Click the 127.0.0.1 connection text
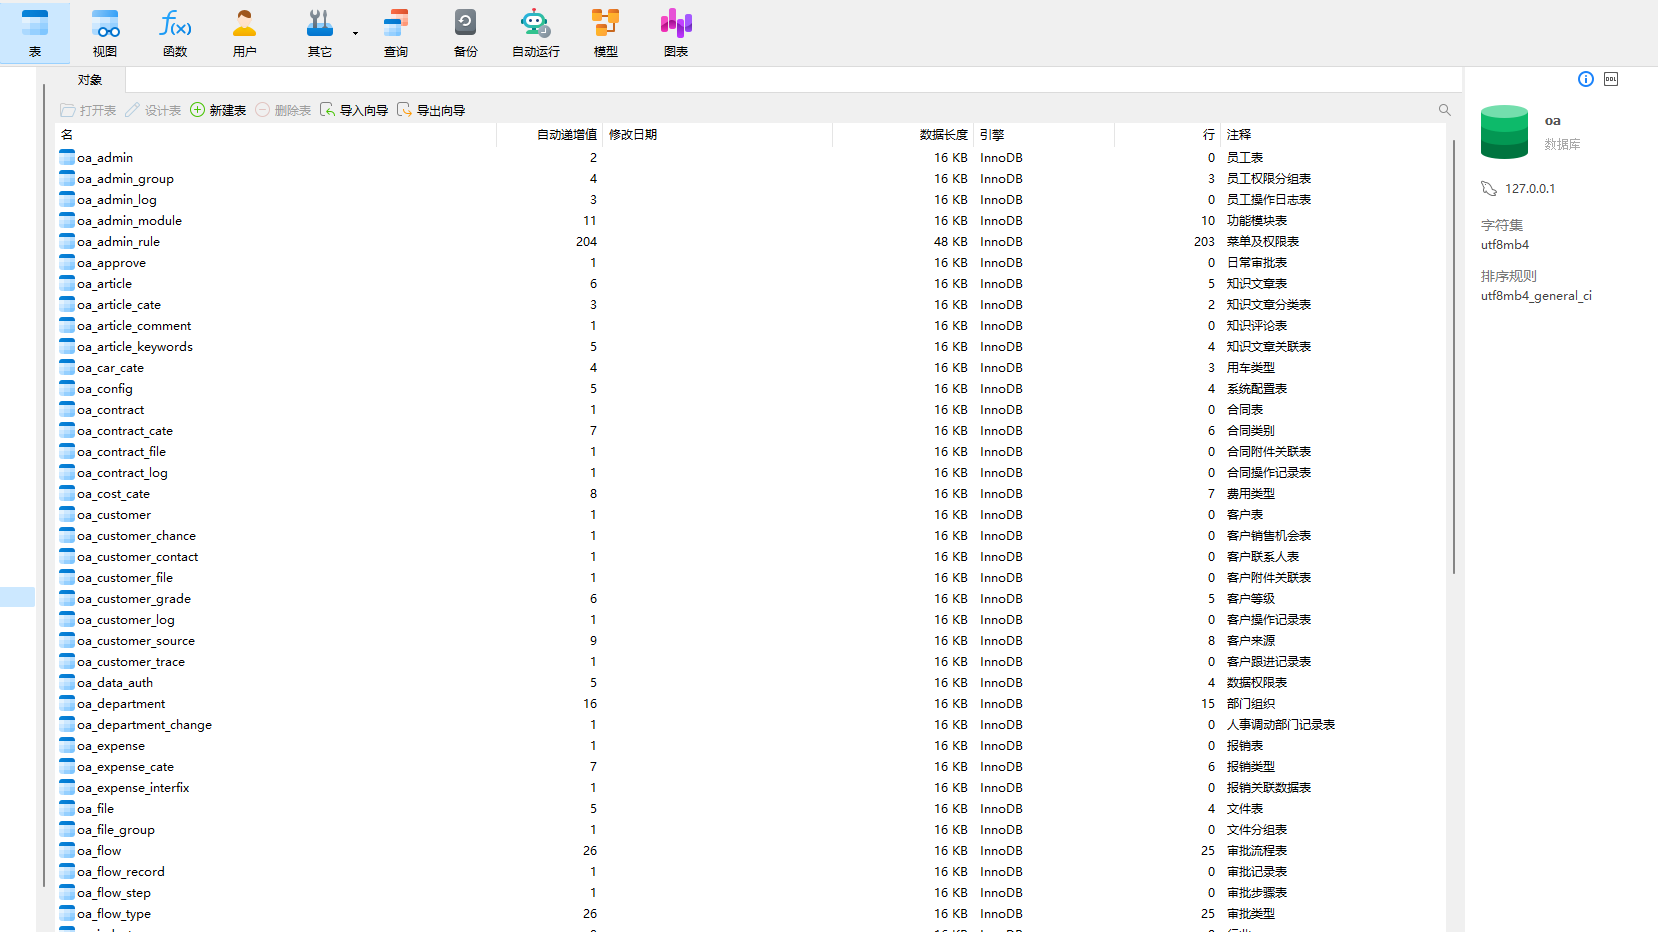Screen dimensions: 1658x932 pyautogui.click(x=1530, y=189)
